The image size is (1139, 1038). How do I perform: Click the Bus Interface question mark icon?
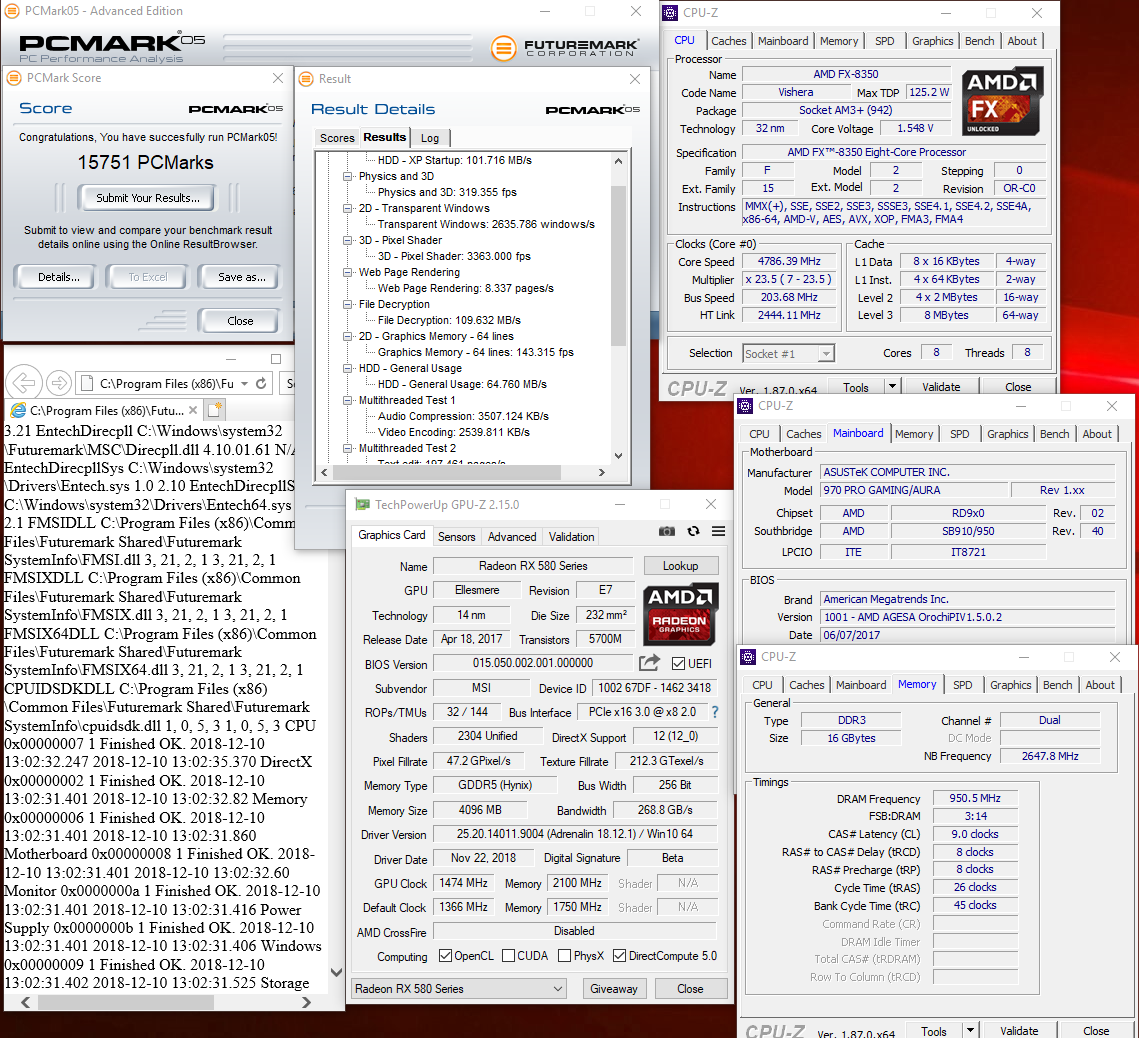[715, 713]
